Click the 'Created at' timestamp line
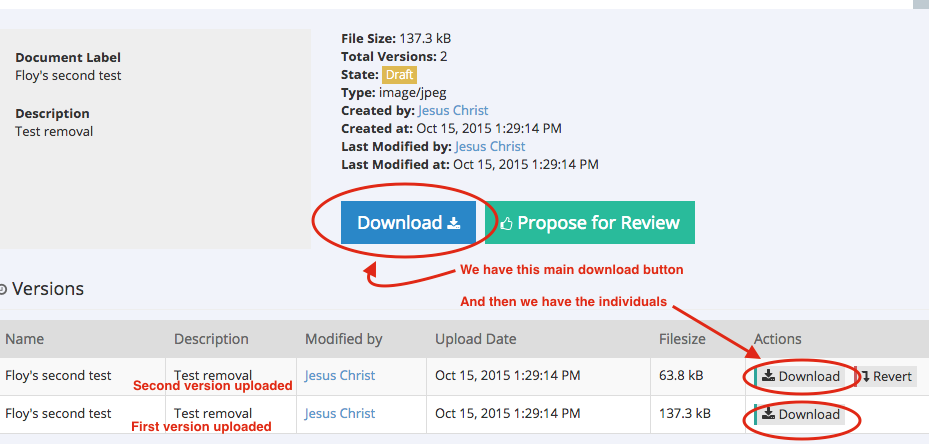The image size is (929, 444). [x=451, y=128]
